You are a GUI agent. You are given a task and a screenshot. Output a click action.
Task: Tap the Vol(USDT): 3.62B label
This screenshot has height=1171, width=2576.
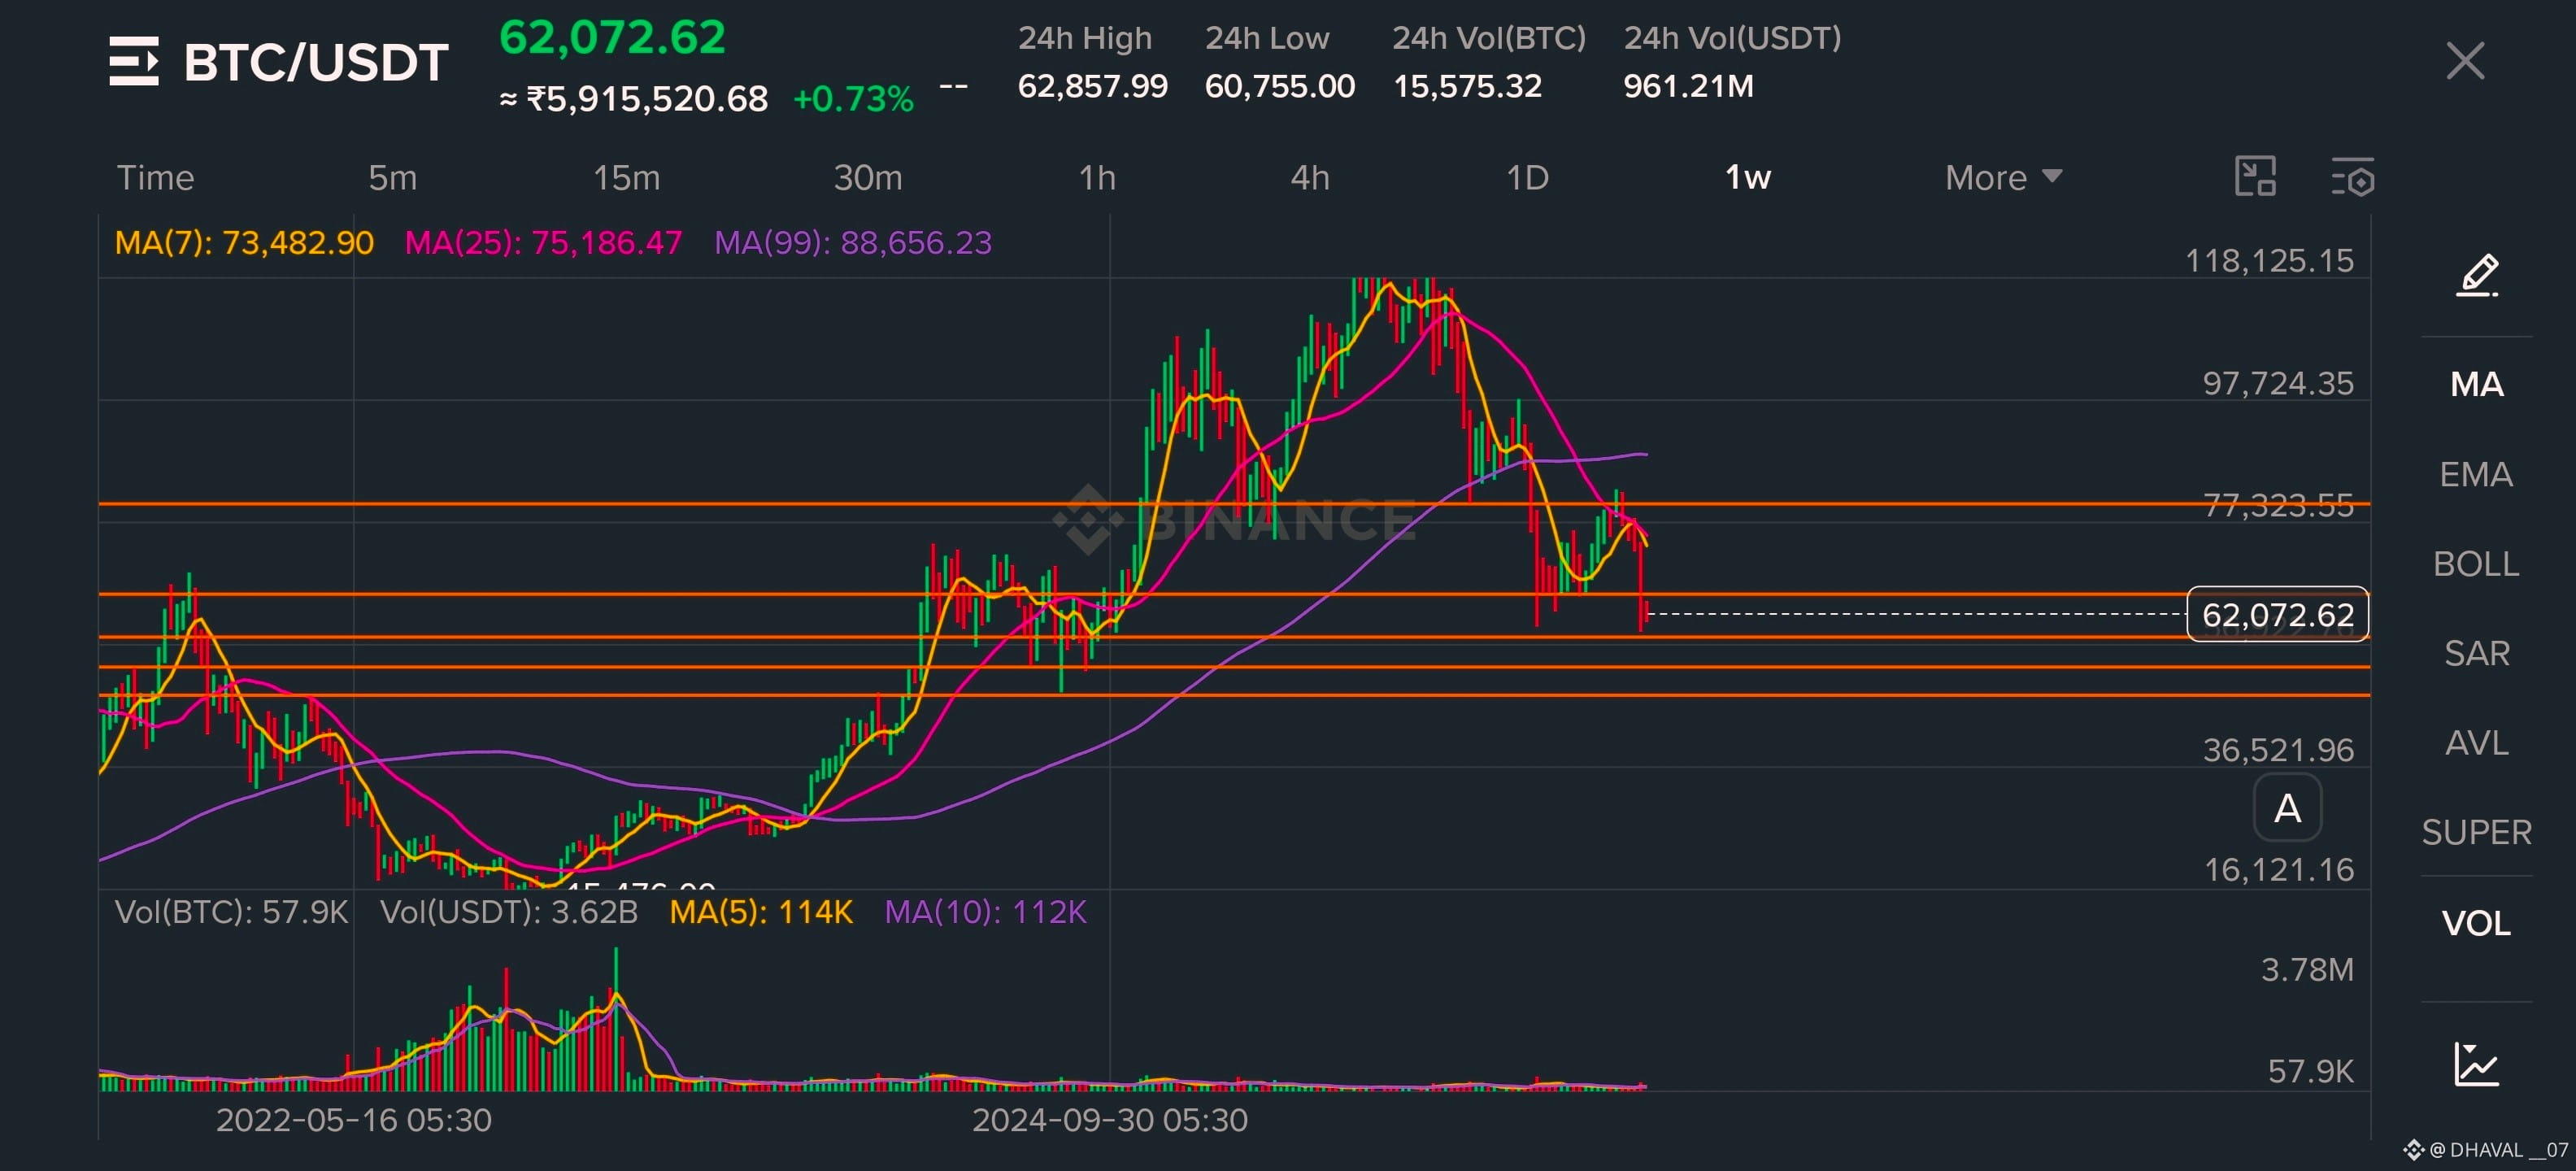click(508, 912)
